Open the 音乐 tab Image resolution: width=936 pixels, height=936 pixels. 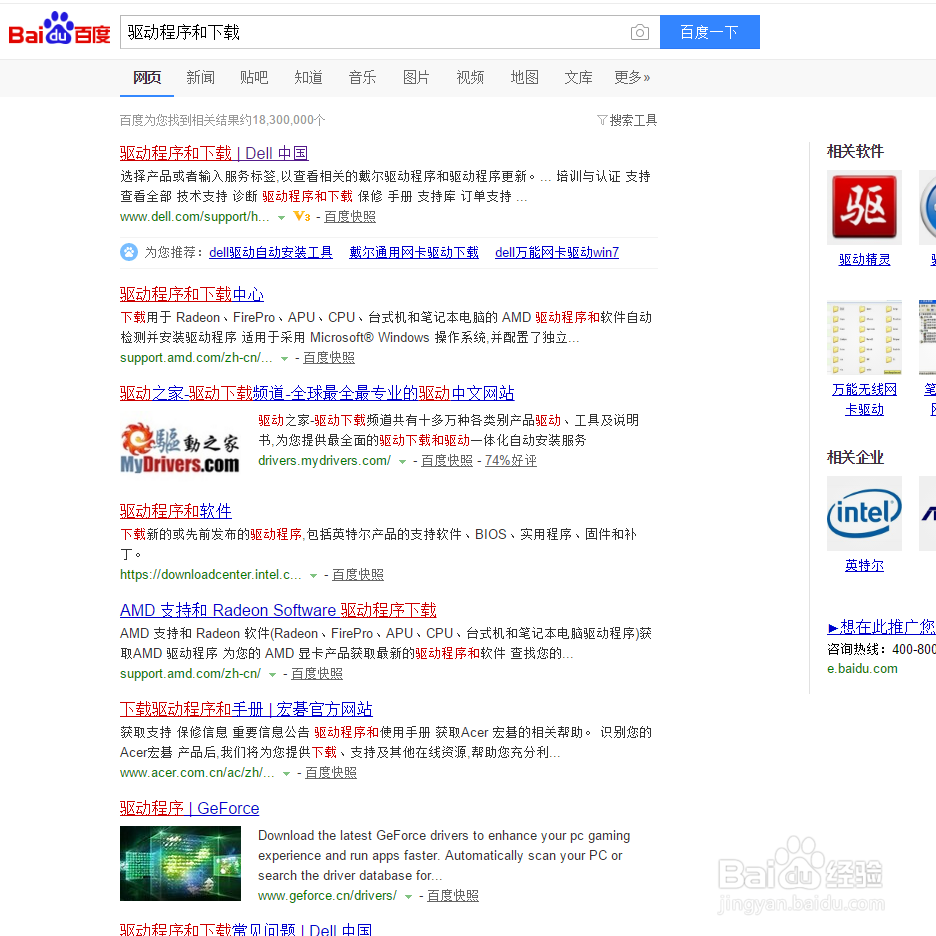coord(362,78)
